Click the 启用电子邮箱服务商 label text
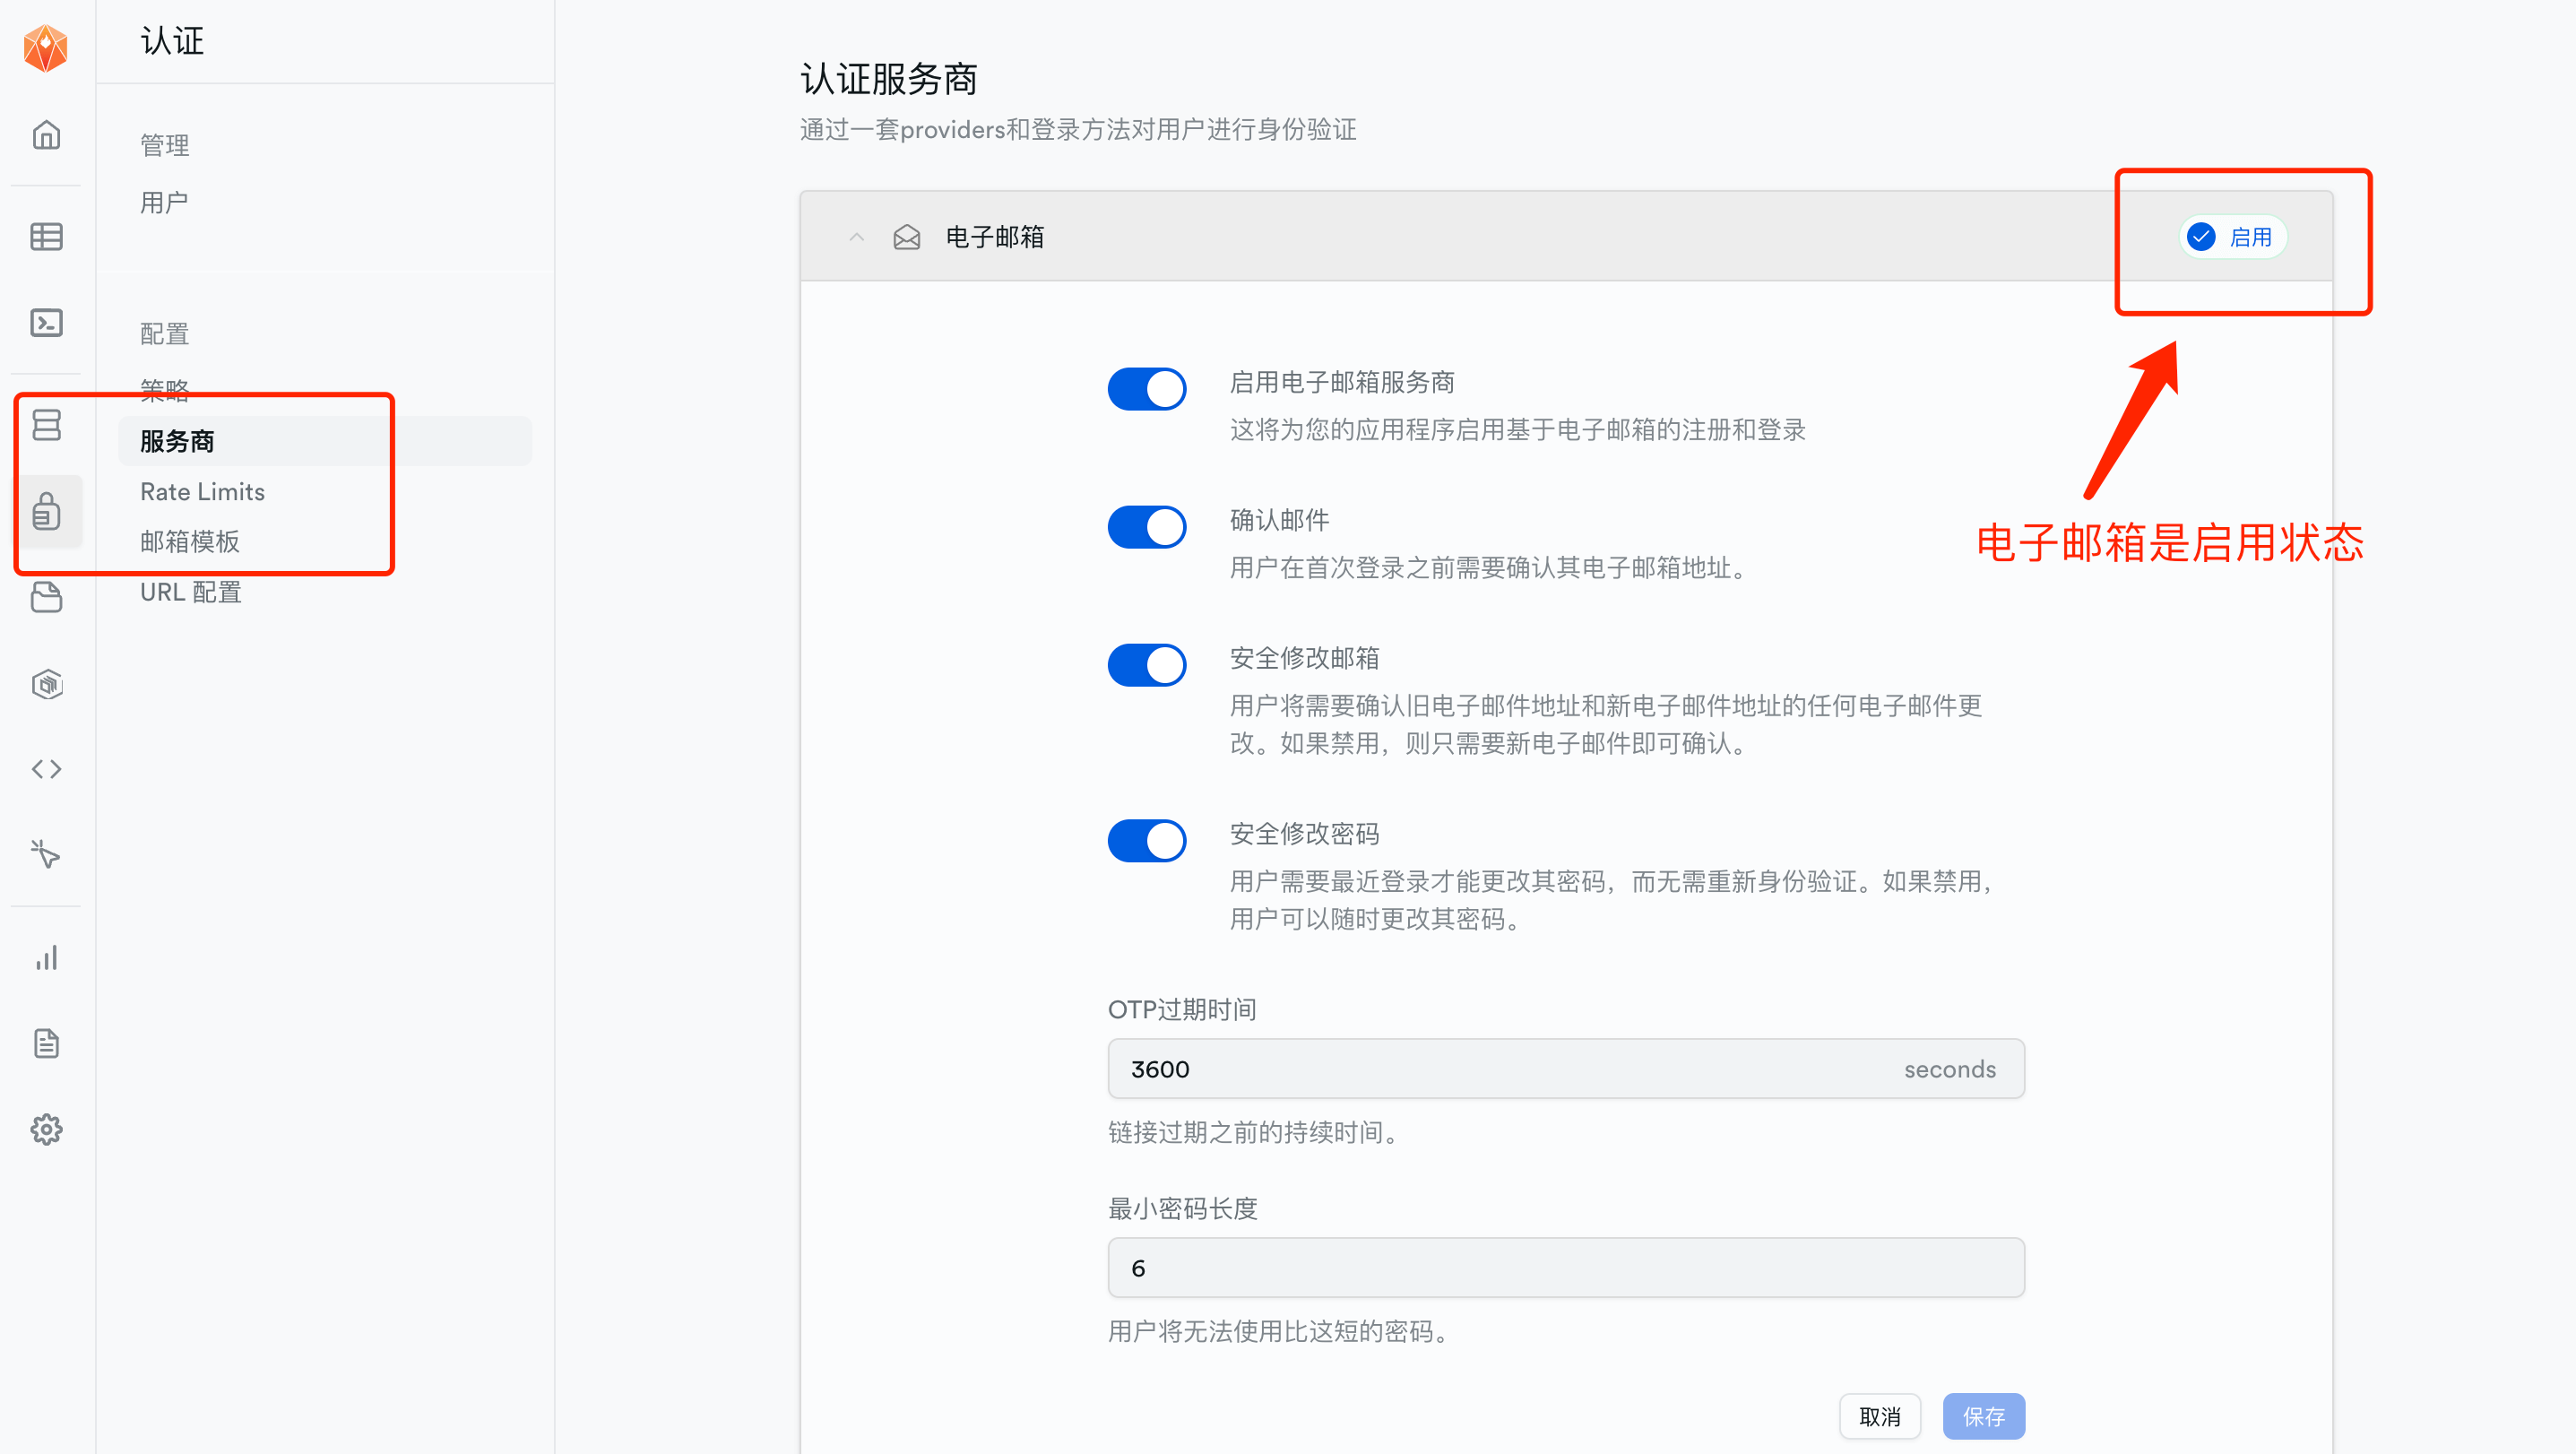 1342,382
